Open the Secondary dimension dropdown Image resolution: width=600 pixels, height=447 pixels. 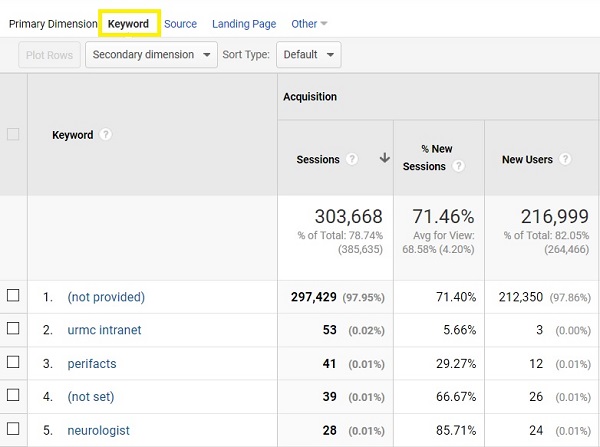152,55
